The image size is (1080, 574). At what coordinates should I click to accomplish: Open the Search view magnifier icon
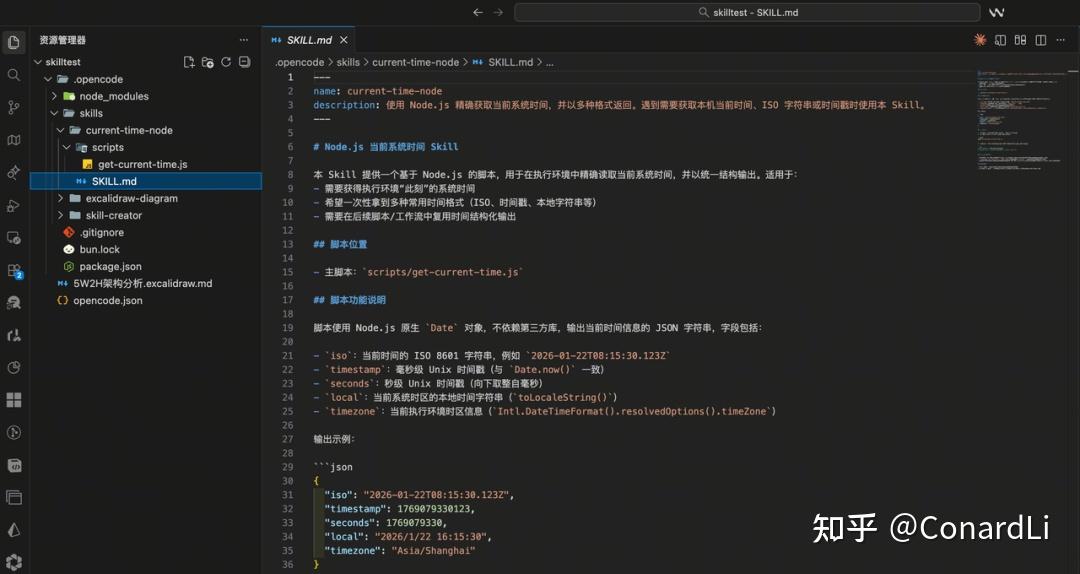[13, 75]
